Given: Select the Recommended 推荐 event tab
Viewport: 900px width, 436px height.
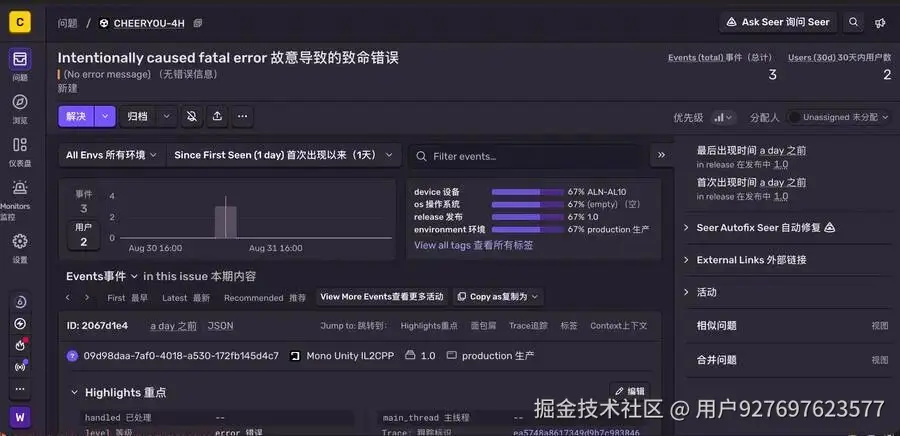Looking at the screenshot, I should (x=265, y=298).
